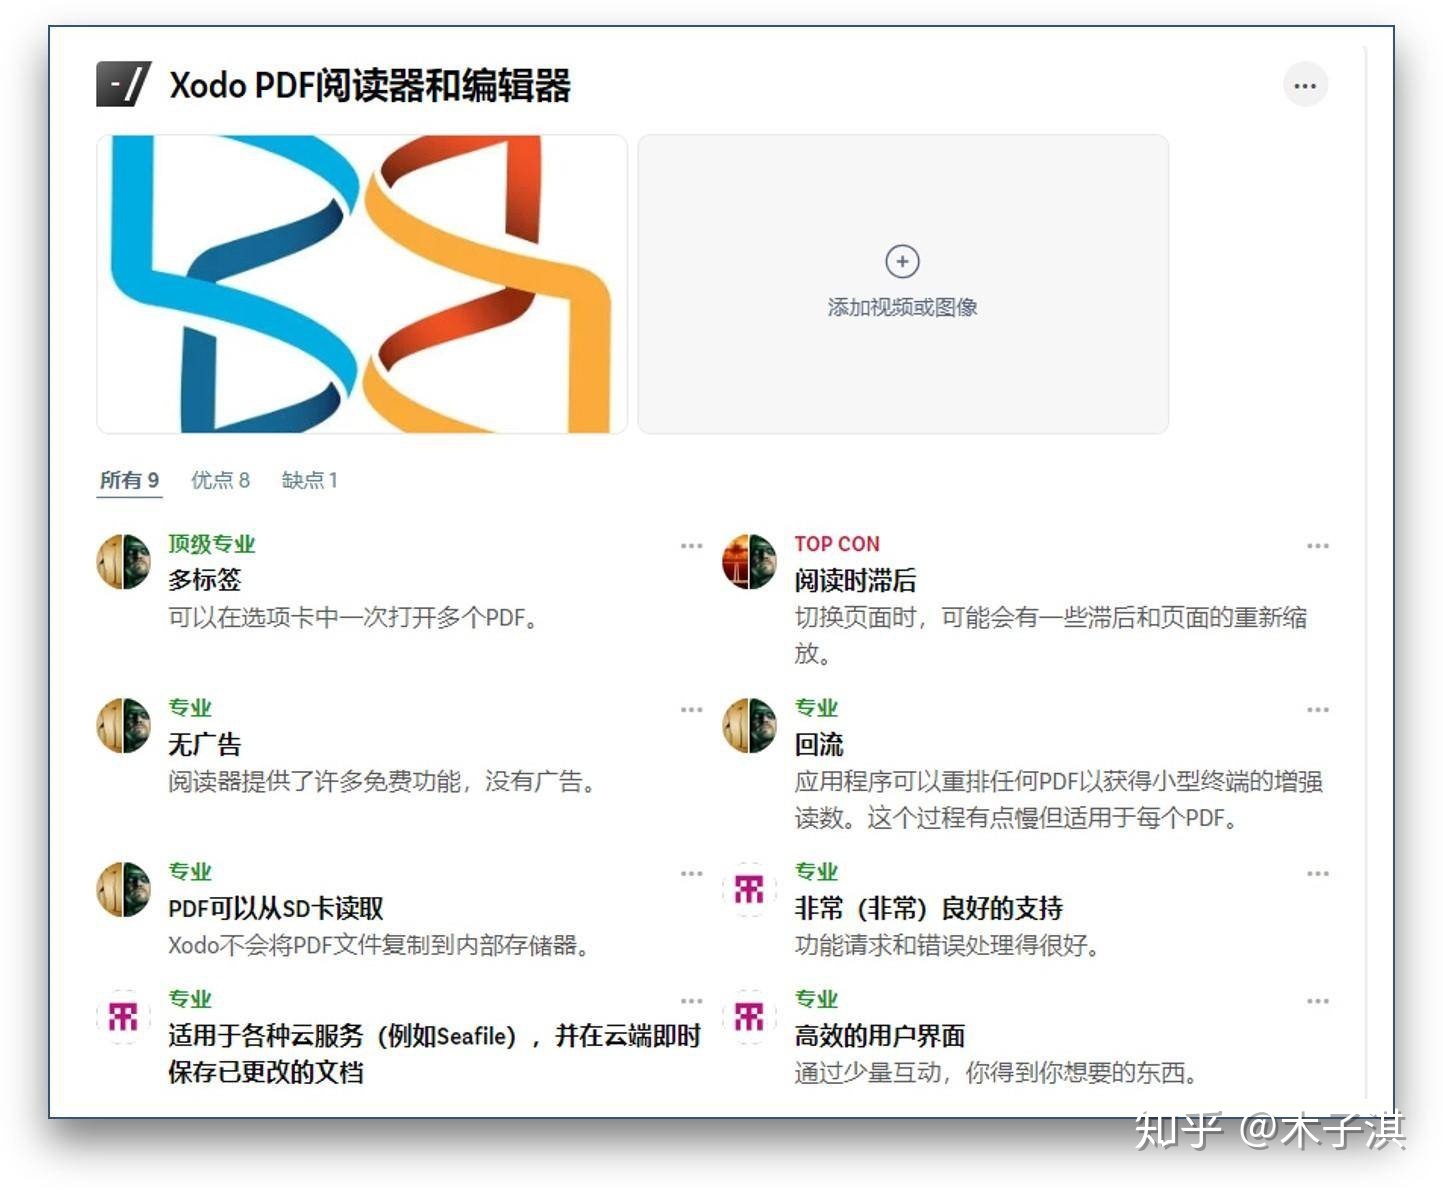Image resolution: width=1443 pixels, height=1190 pixels.
Task: Open the Xodo colorful ribbon image thumbnail
Action: point(362,284)
